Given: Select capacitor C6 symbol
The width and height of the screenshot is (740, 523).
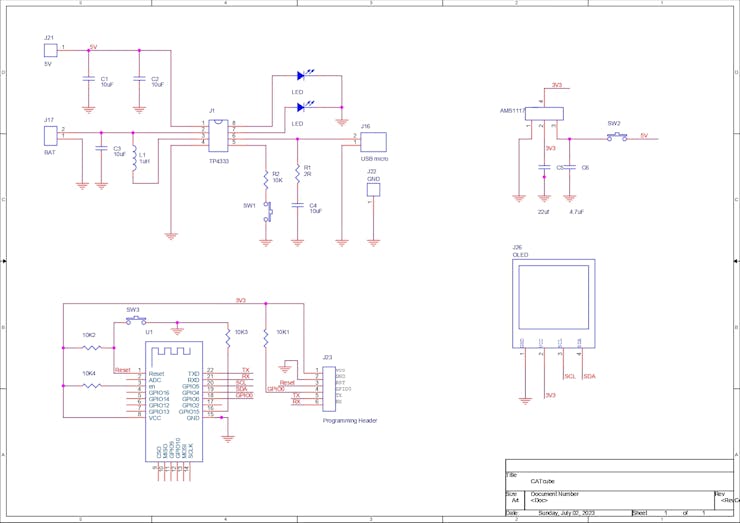Looking at the screenshot, I should pos(570,167).
